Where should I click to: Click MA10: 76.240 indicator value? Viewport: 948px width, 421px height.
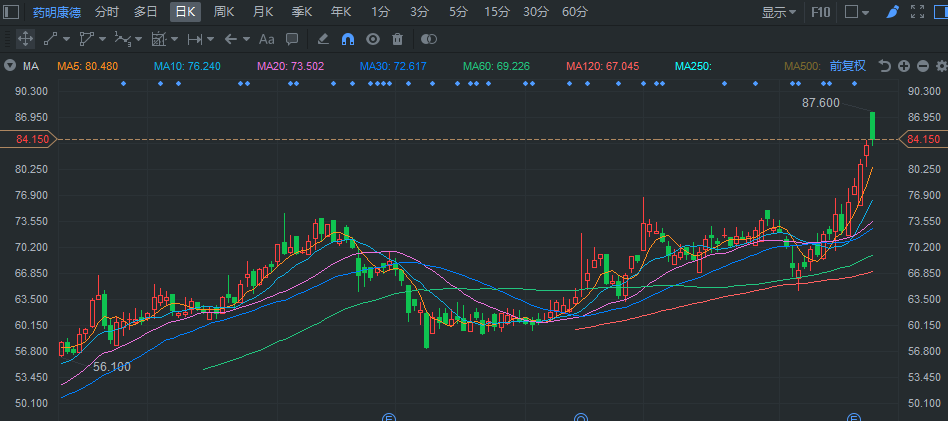coord(187,66)
